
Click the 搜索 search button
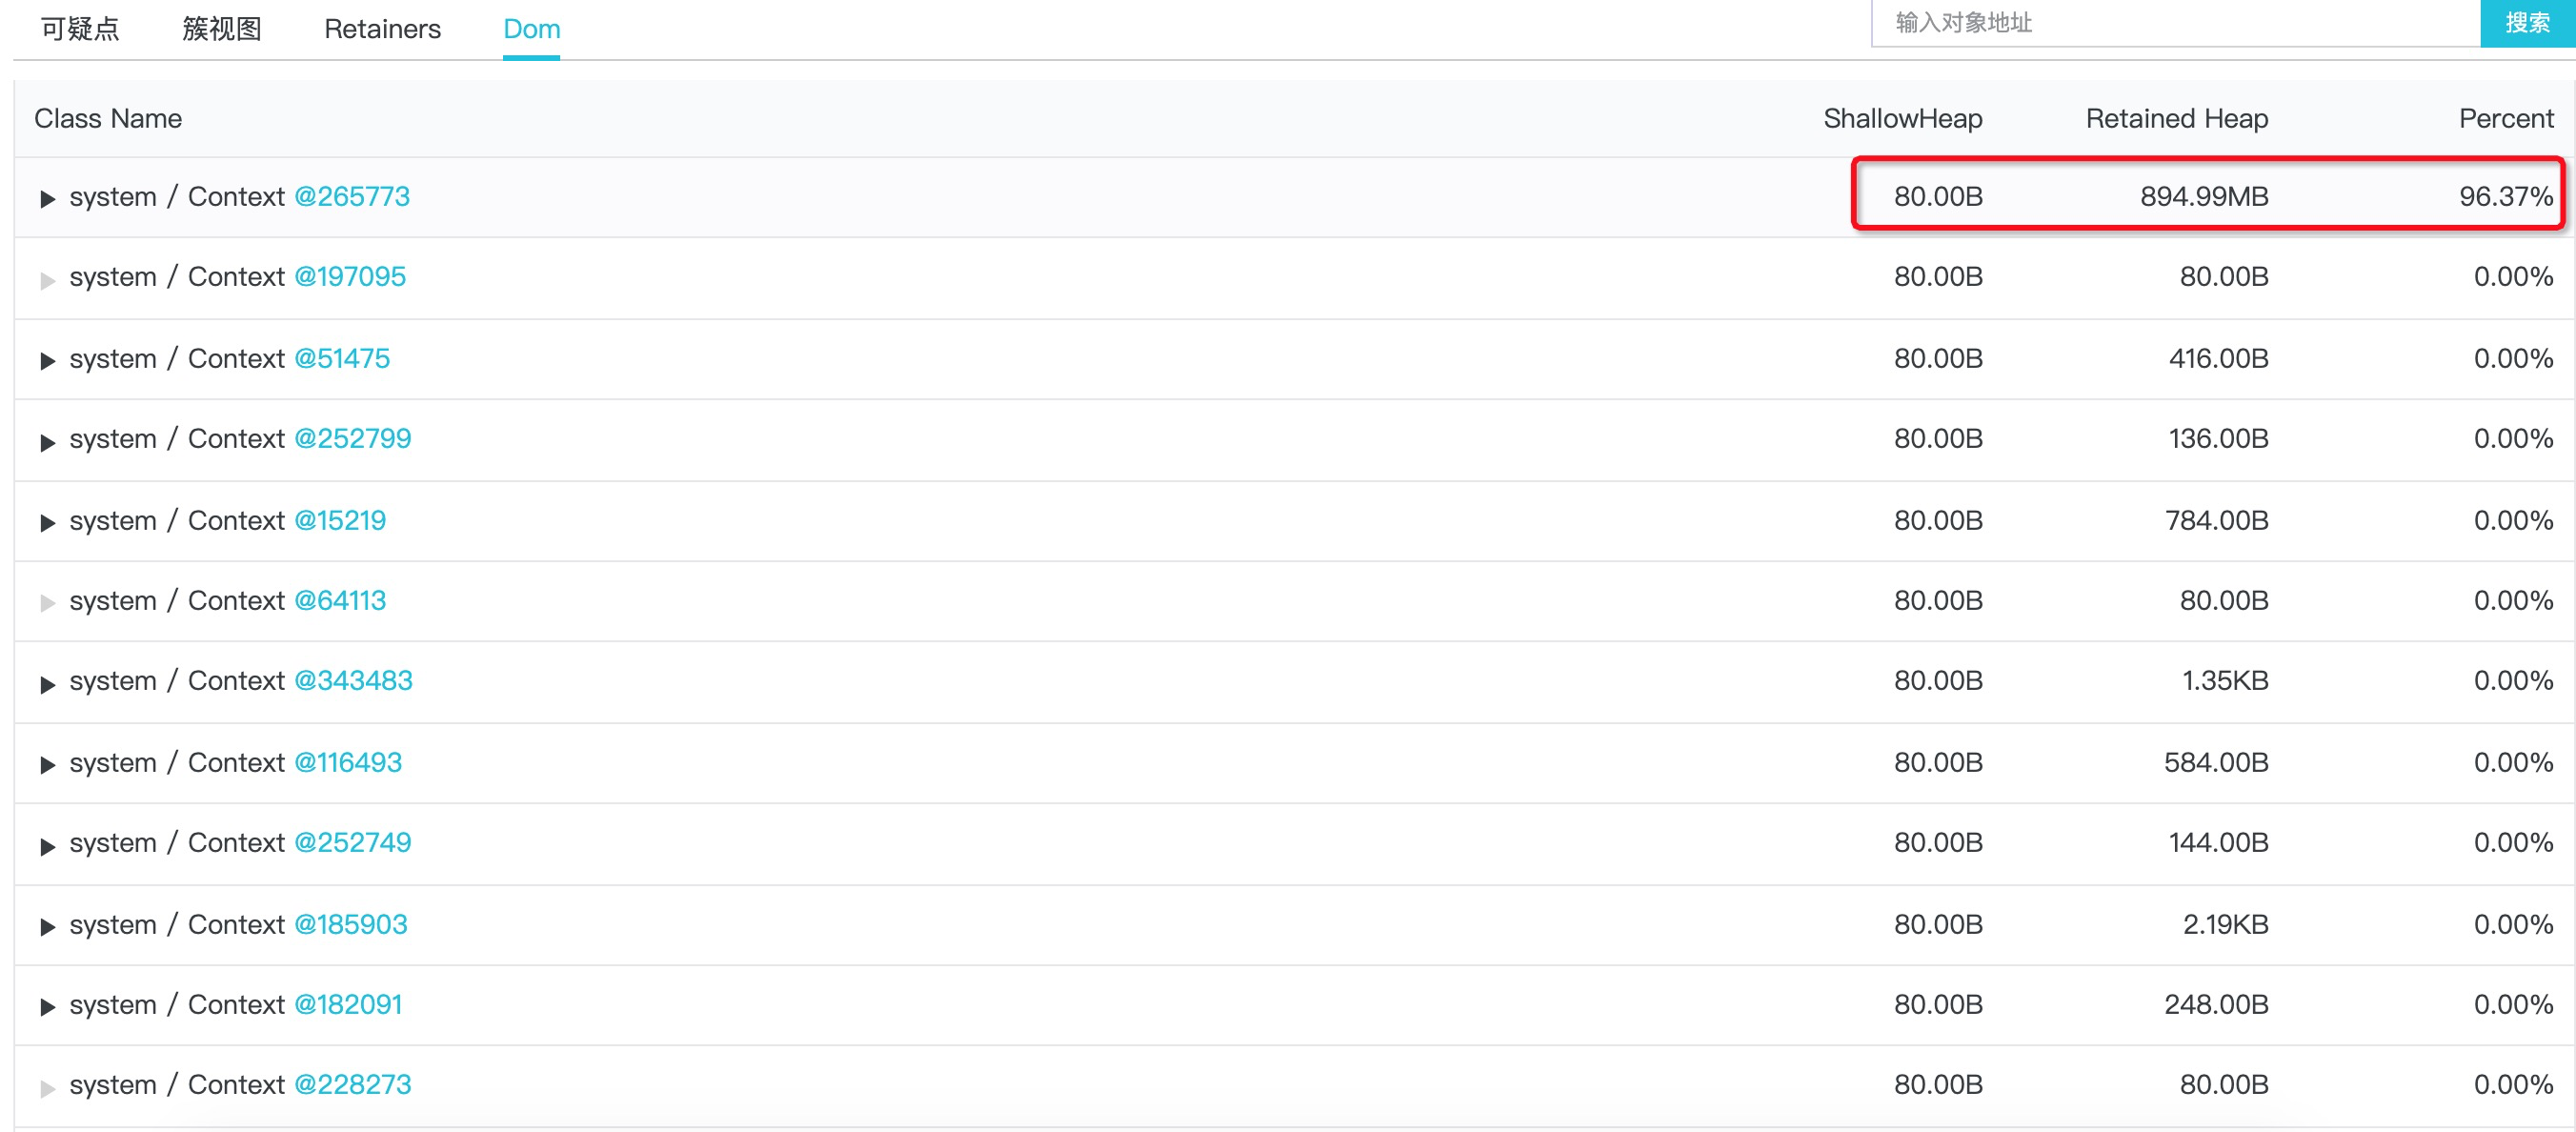pos(2527,22)
